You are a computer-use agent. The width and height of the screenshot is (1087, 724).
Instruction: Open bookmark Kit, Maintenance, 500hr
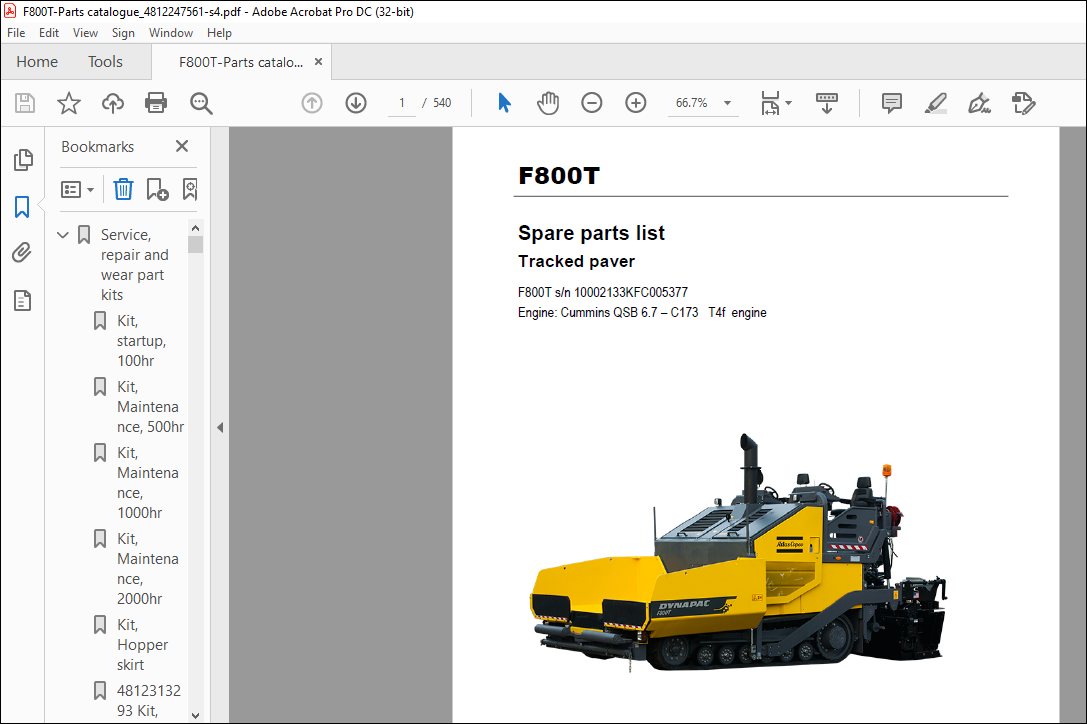[x=150, y=406]
